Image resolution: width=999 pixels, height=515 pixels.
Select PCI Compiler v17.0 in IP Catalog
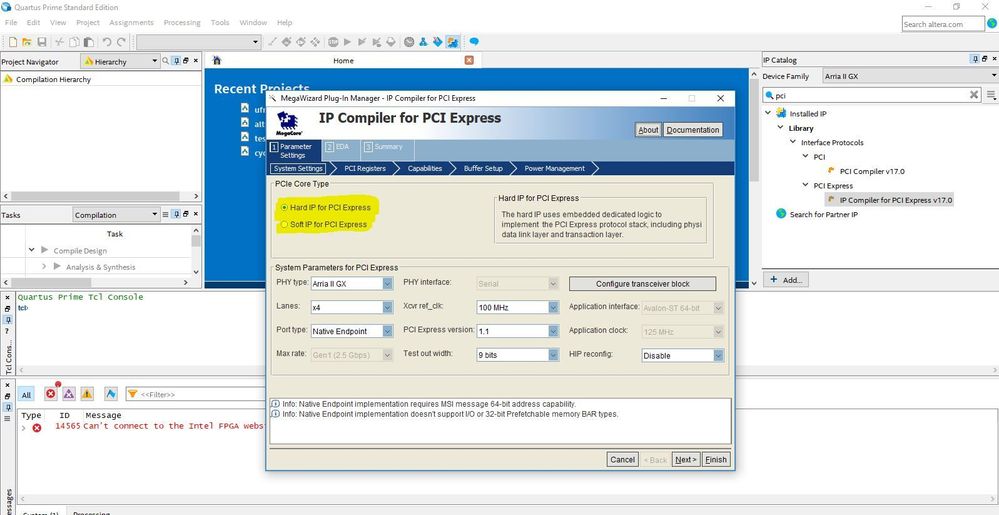[872, 171]
